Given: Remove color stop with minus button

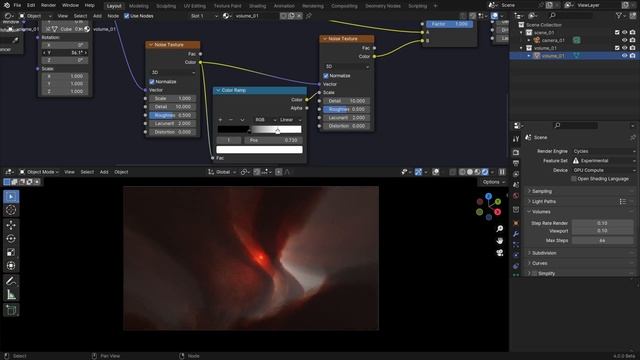Looking at the screenshot, I should coord(231,120).
